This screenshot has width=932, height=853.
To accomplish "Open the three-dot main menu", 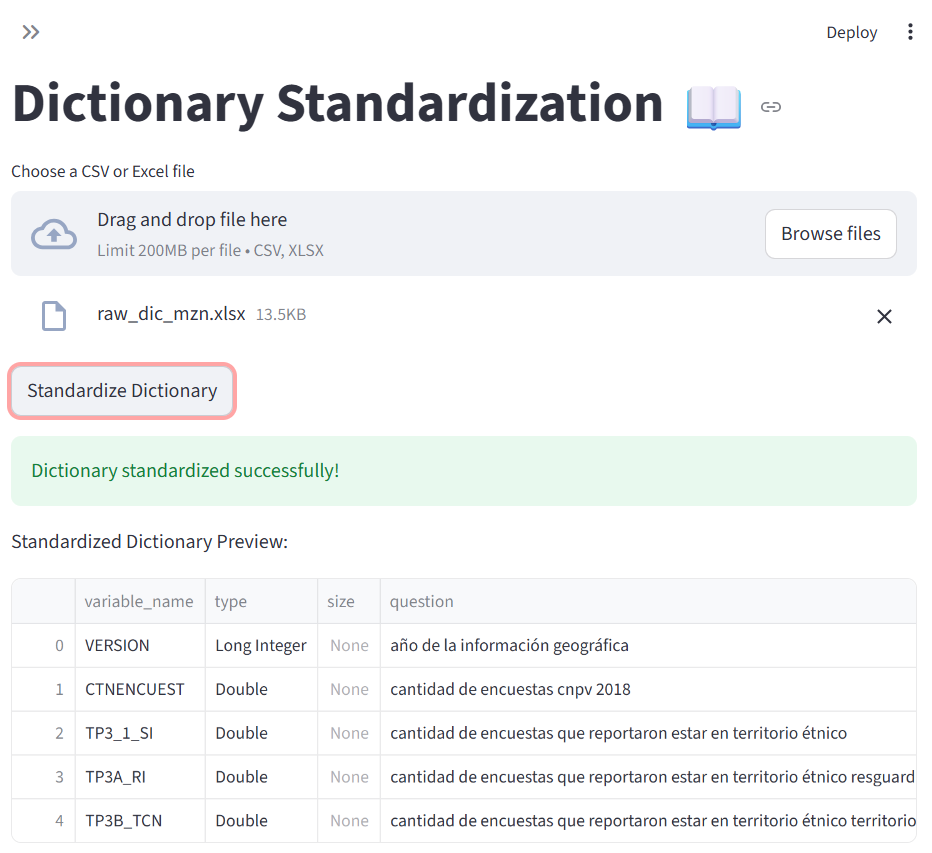I will point(909,32).
